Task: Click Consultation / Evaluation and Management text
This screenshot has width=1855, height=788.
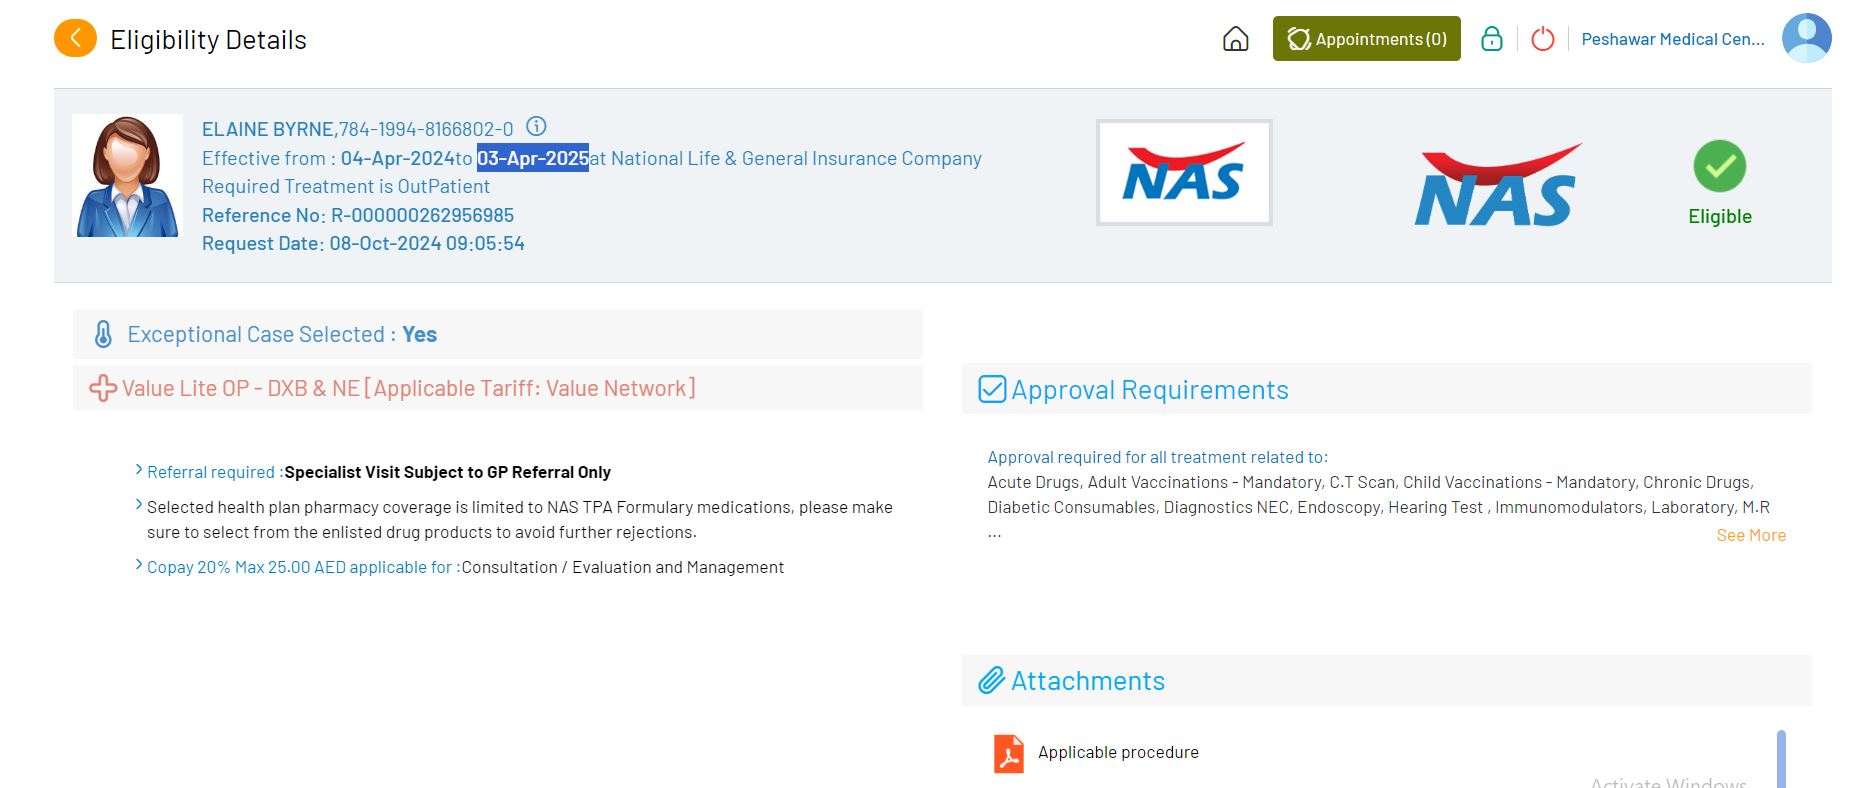Action: point(623,567)
